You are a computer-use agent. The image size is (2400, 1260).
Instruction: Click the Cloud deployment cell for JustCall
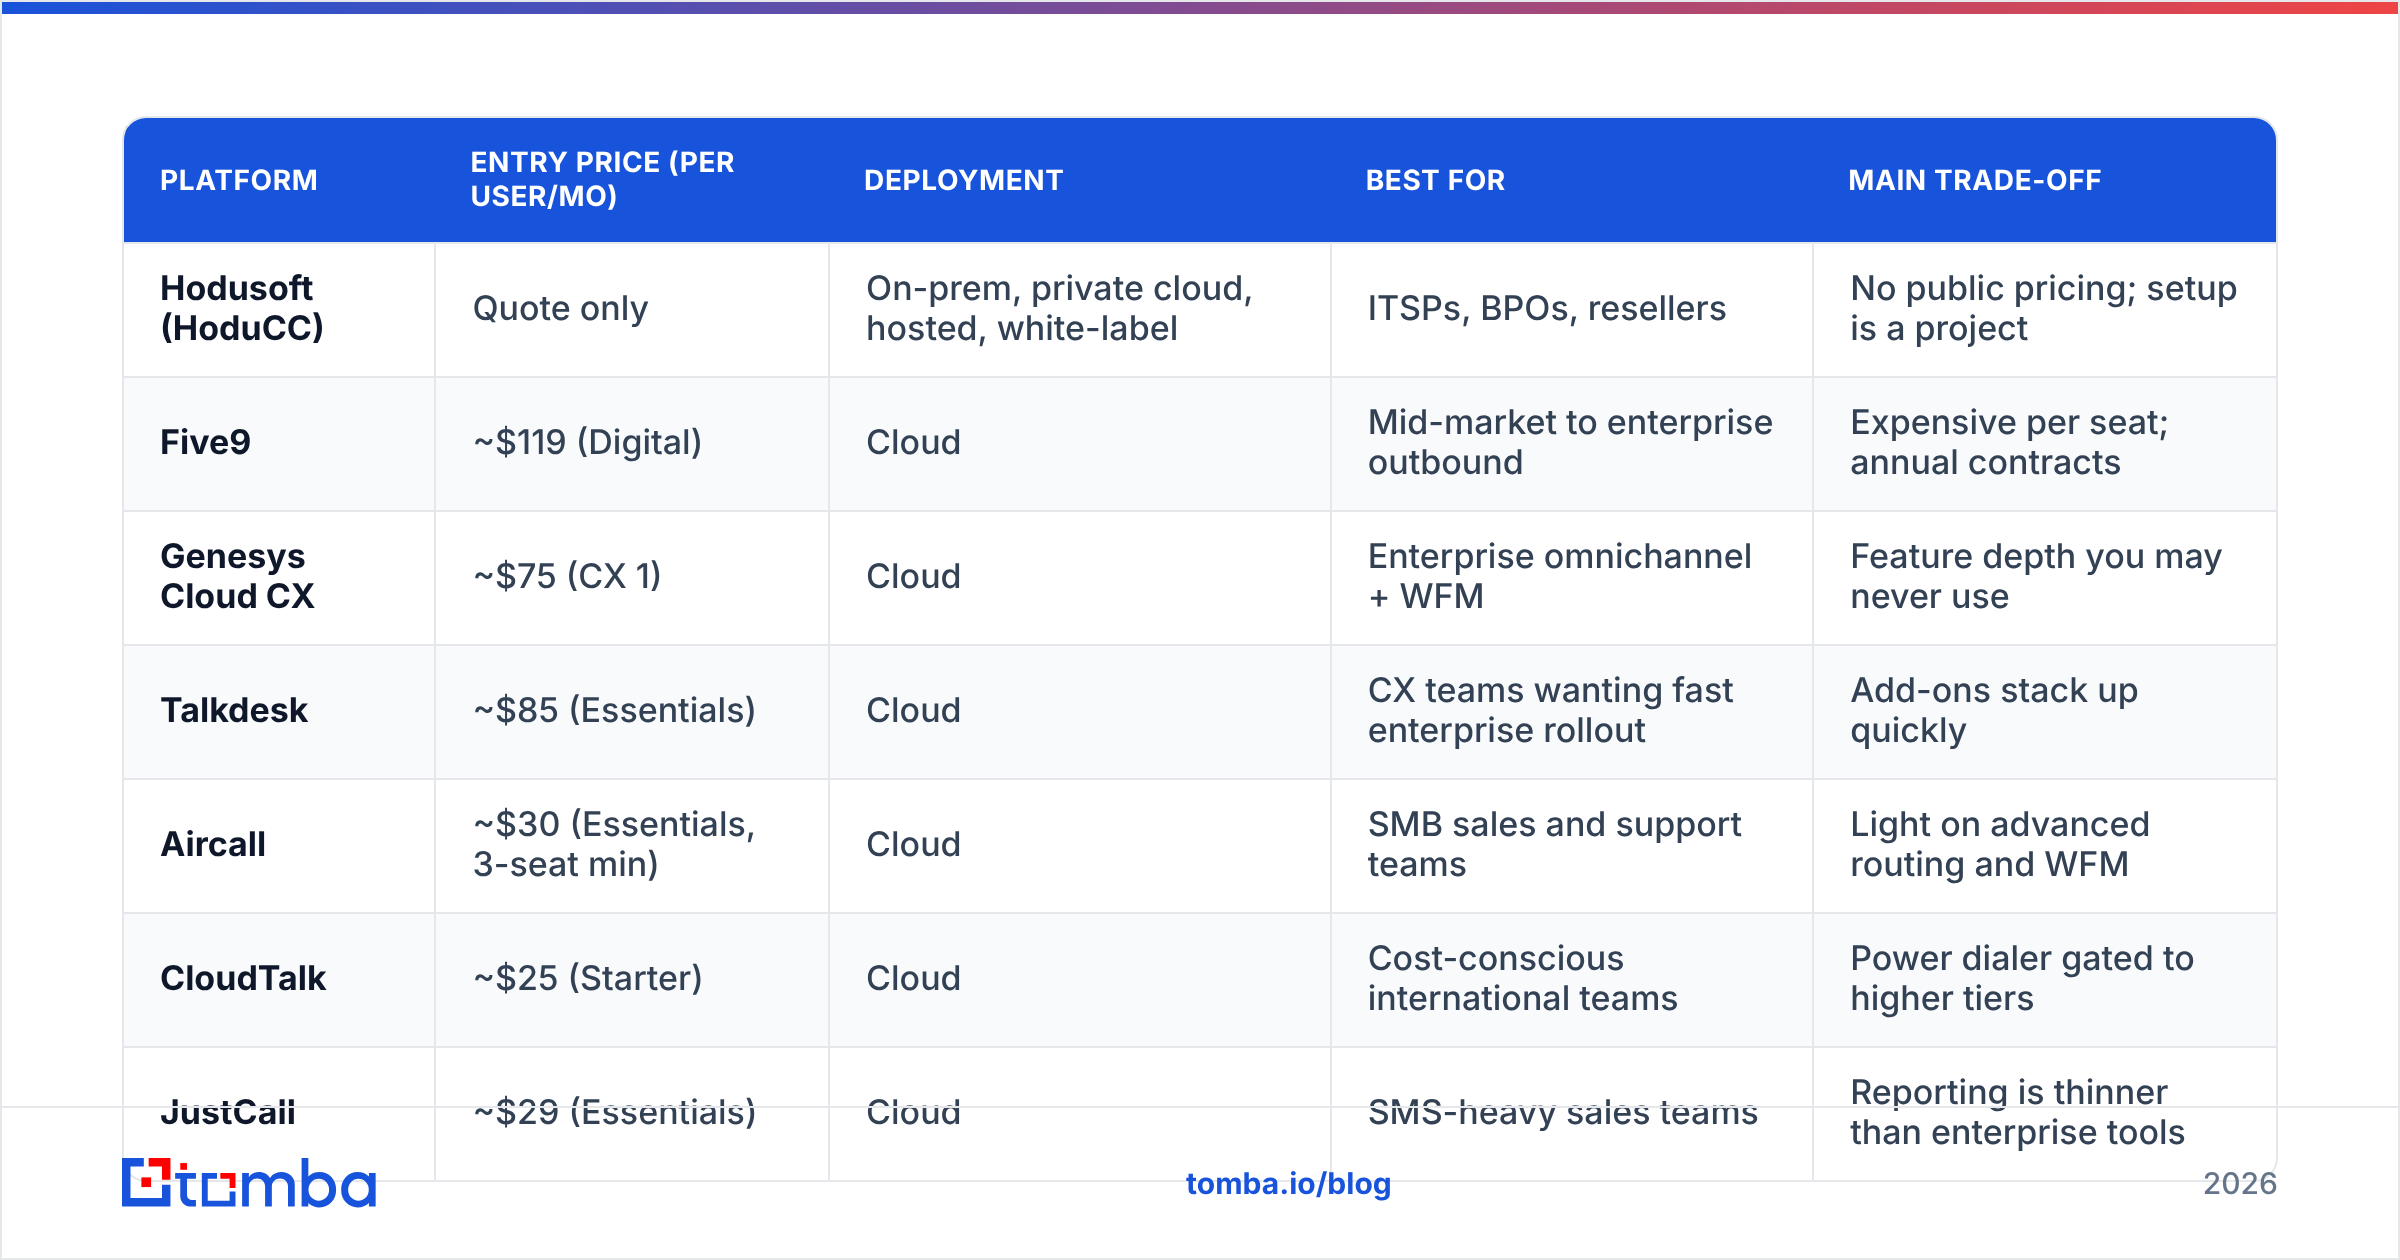1080,1114
